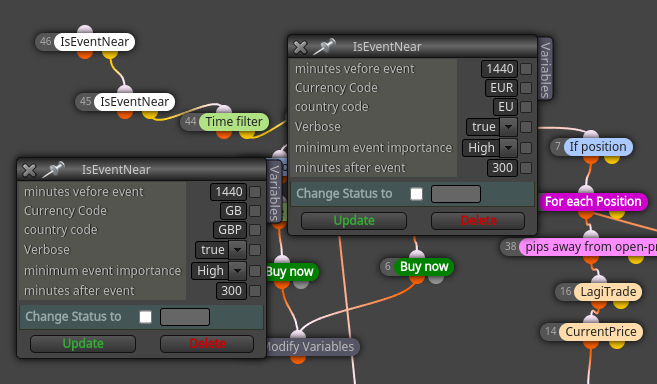Edit Currency Code field EUR
Image resolution: width=657 pixels, height=384 pixels.
[x=502, y=88]
